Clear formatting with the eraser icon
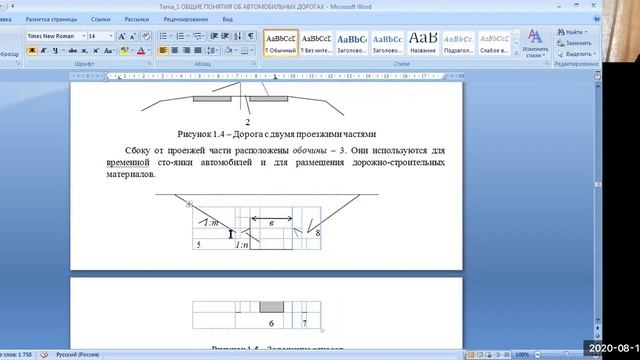This screenshot has width=640, height=360. pyautogui.click(x=146, y=36)
